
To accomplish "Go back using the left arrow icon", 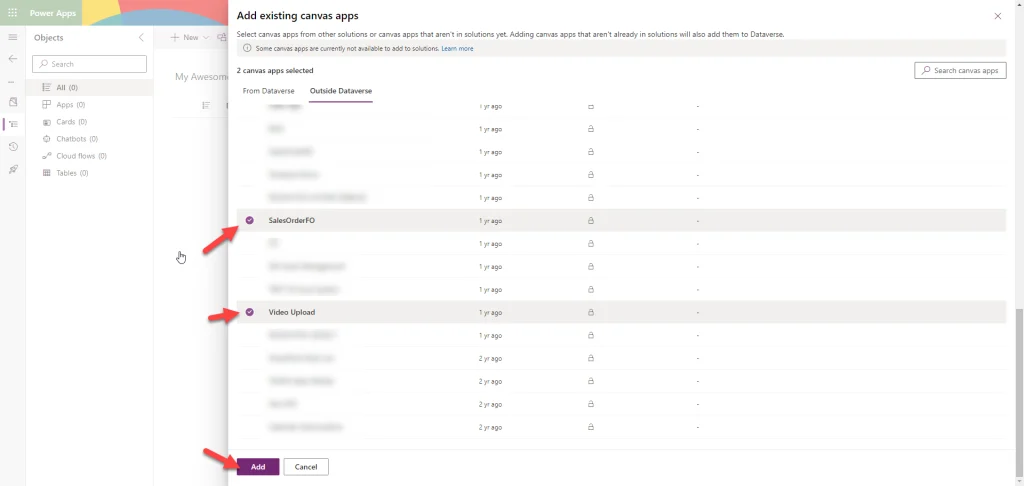I will coord(12,59).
